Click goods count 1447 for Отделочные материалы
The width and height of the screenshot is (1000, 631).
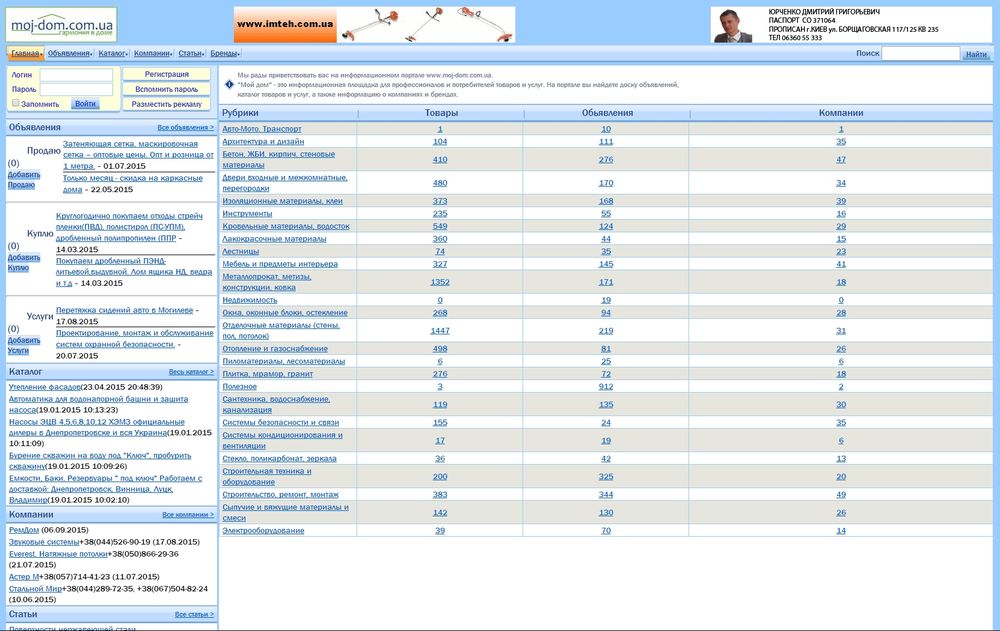coord(440,330)
